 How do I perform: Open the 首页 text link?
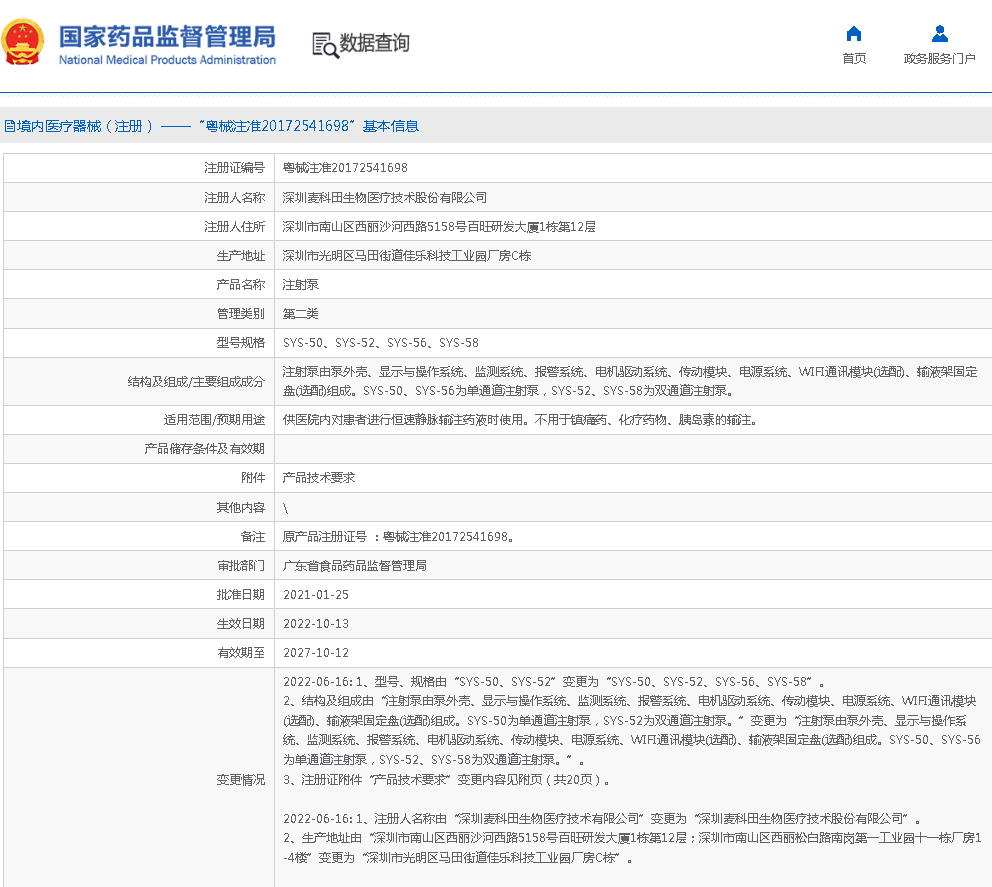coord(854,59)
